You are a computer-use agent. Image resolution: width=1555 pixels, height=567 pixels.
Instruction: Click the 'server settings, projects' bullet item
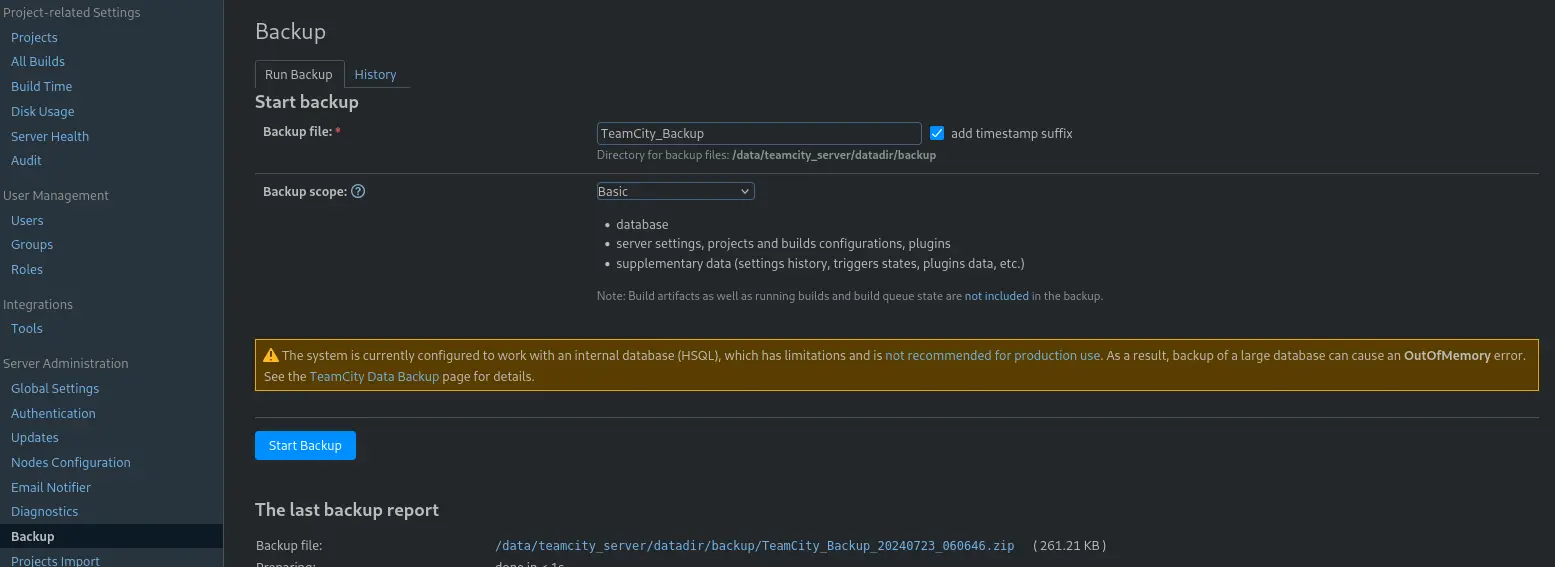point(783,243)
